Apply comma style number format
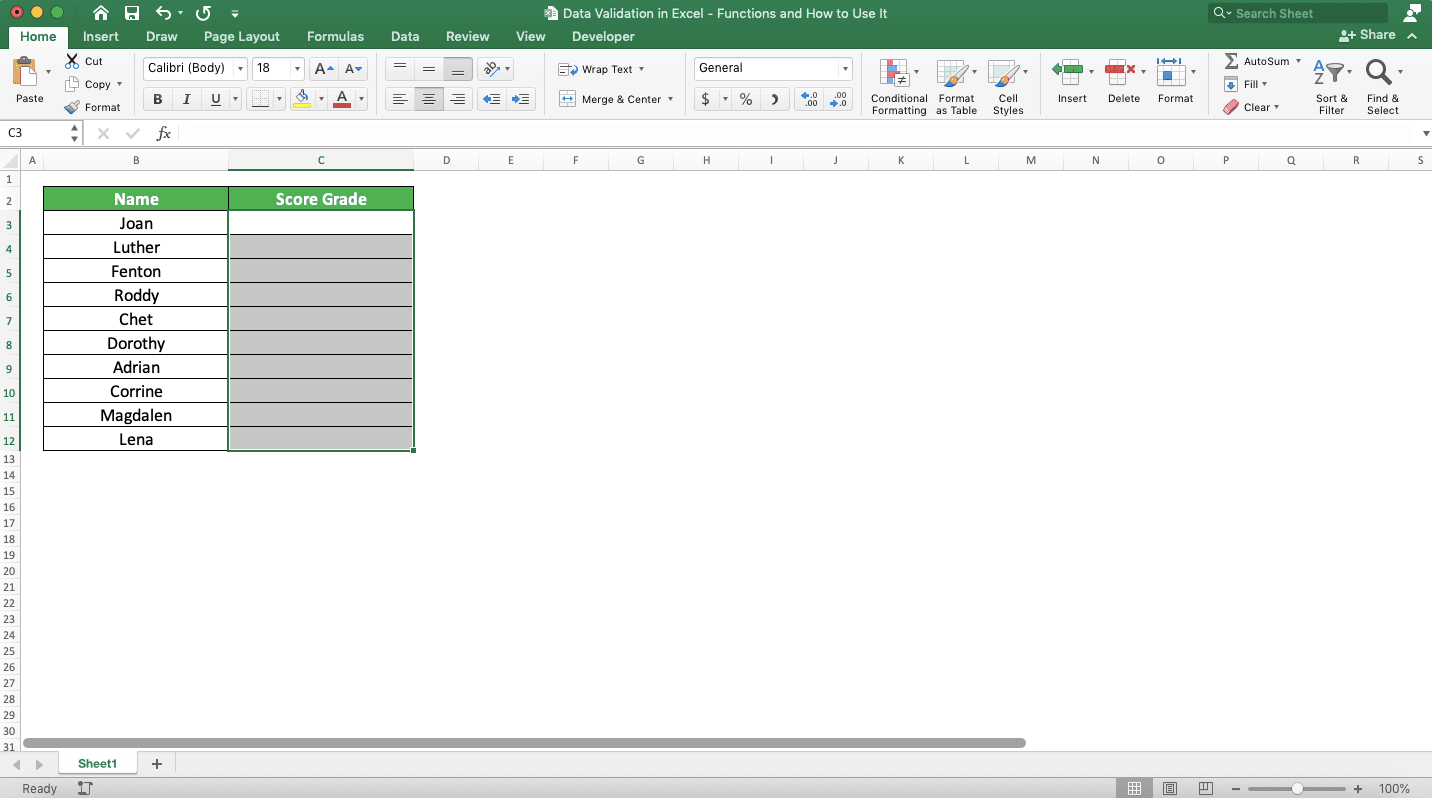Viewport: 1432px width, 798px height. coord(774,99)
